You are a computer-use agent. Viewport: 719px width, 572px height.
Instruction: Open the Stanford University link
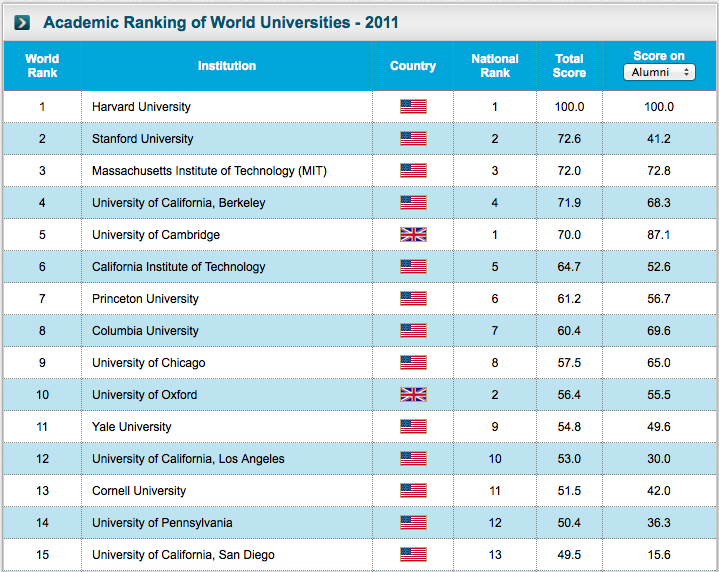tap(143, 139)
